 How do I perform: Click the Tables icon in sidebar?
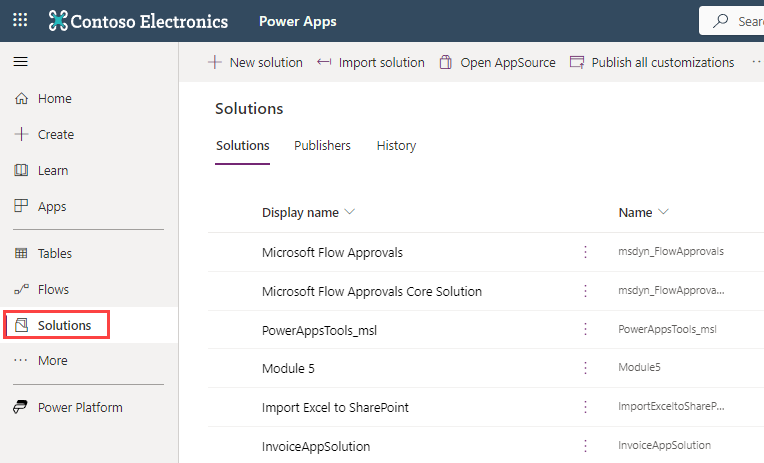21,253
